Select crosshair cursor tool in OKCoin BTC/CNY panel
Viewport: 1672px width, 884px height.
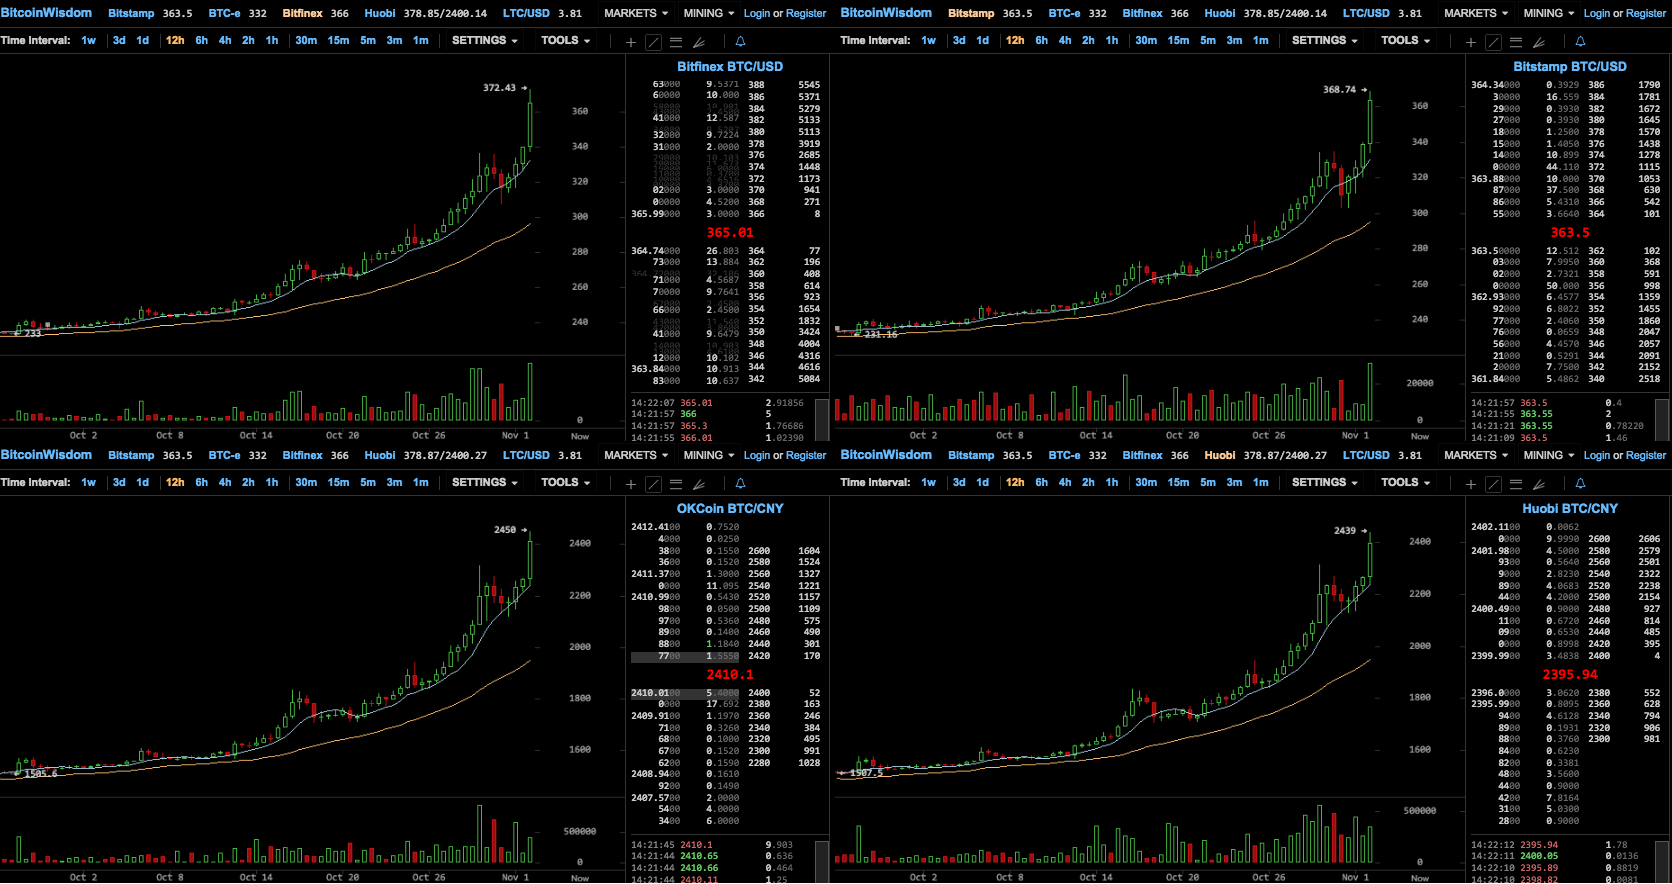631,484
